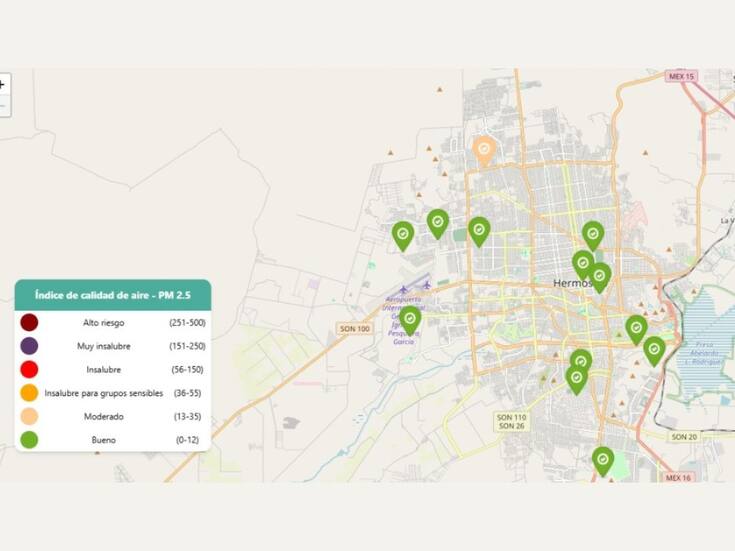Viewport: 735px width, 551px height.
Task: Click the purple Muy insalubre swatch
Action: (x=29, y=346)
